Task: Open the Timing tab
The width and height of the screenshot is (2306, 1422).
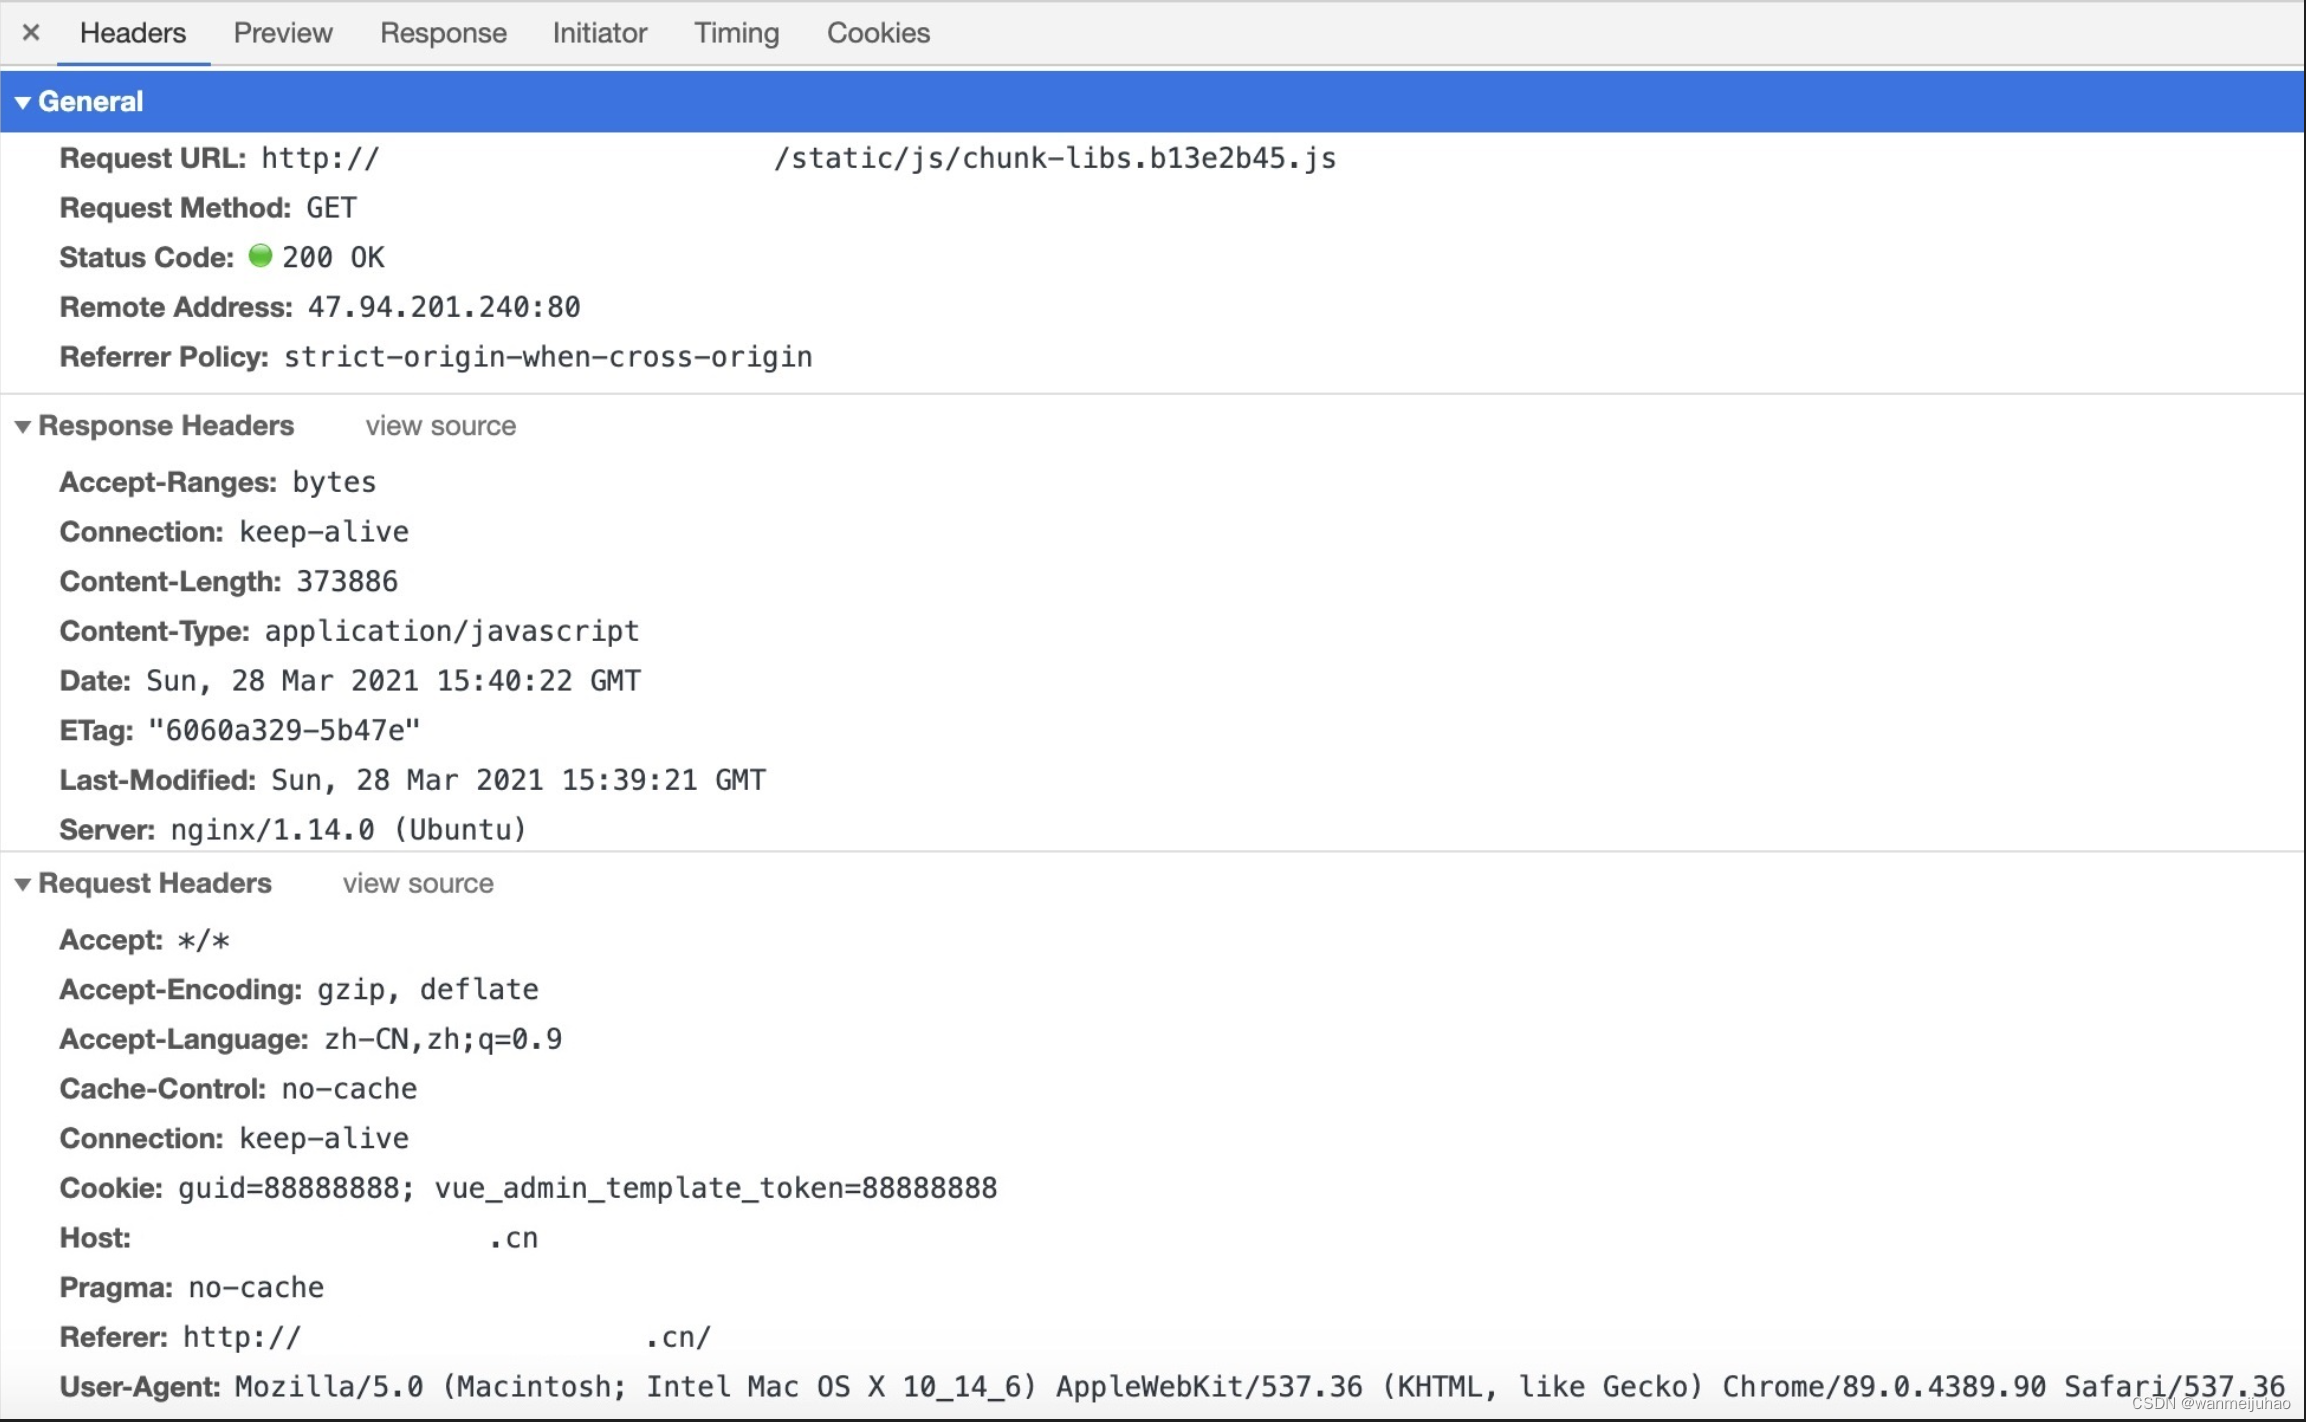Action: point(737,33)
